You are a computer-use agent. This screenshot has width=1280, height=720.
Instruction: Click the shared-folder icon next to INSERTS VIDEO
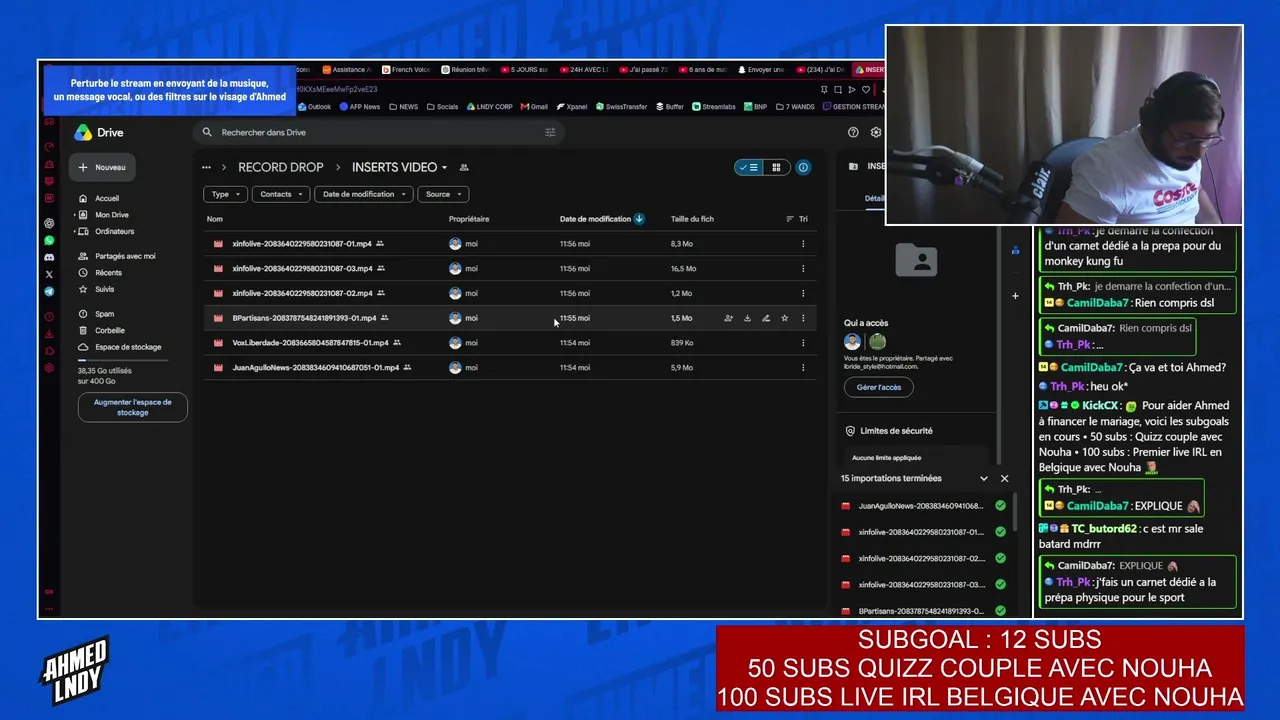coord(464,167)
